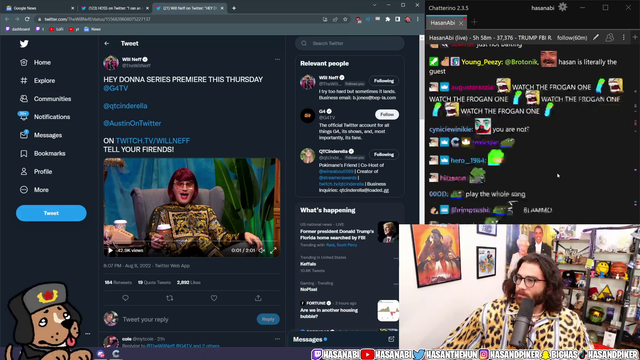640x360 pixels.
Task: Open the @AustinOnTwitter mention link
Action: point(132,123)
